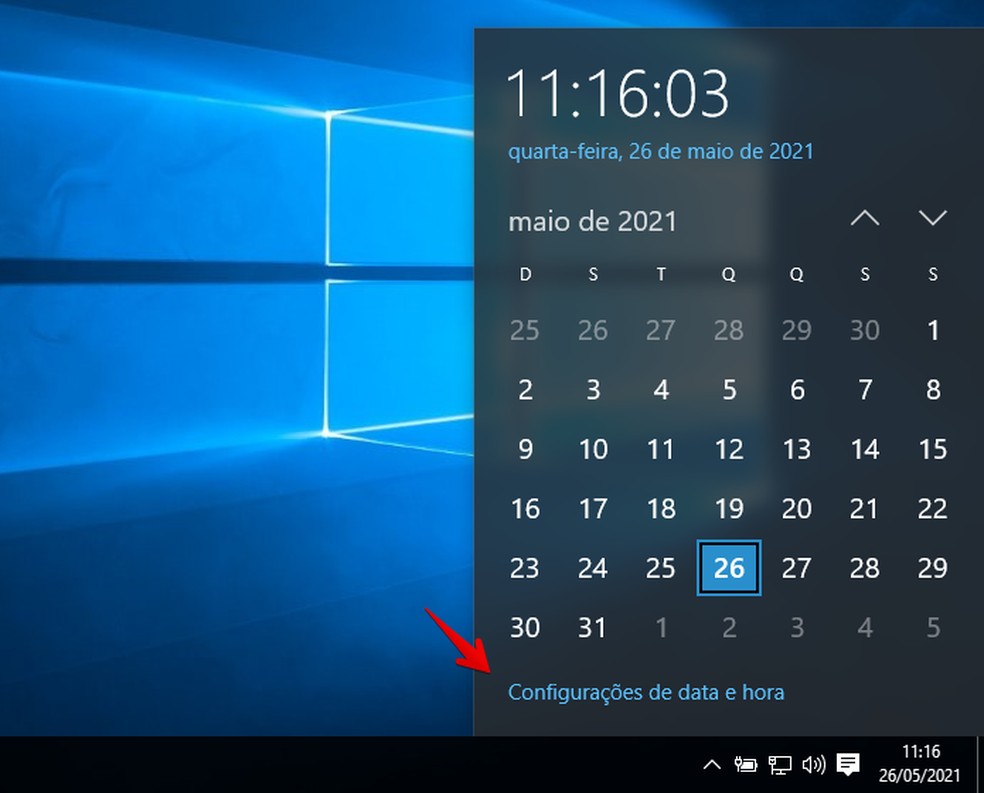Select day 31 in the calendar

[593, 627]
